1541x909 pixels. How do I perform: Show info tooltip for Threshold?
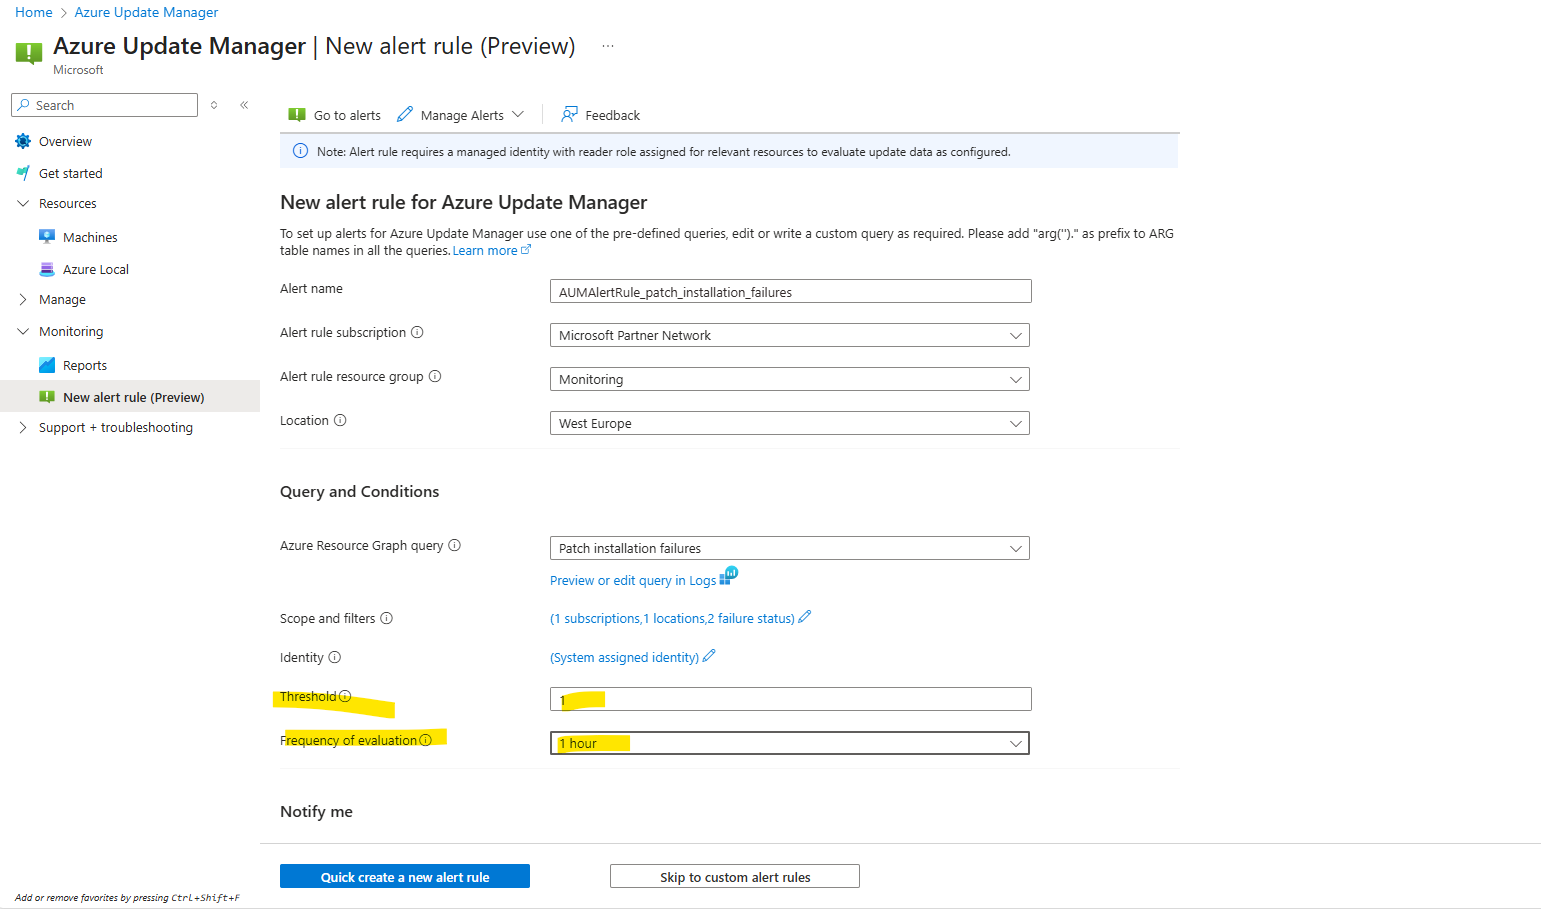pos(345,696)
